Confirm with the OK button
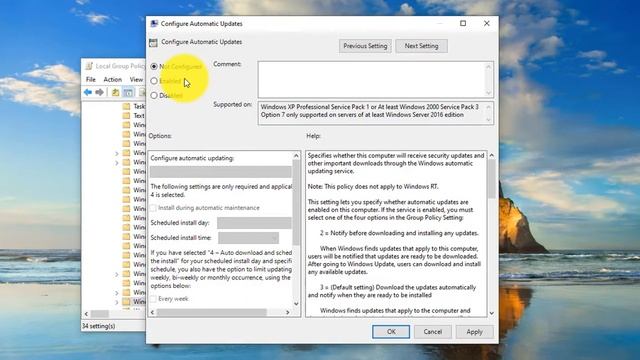Image resolution: width=640 pixels, height=360 pixels. pyautogui.click(x=391, y=332)
